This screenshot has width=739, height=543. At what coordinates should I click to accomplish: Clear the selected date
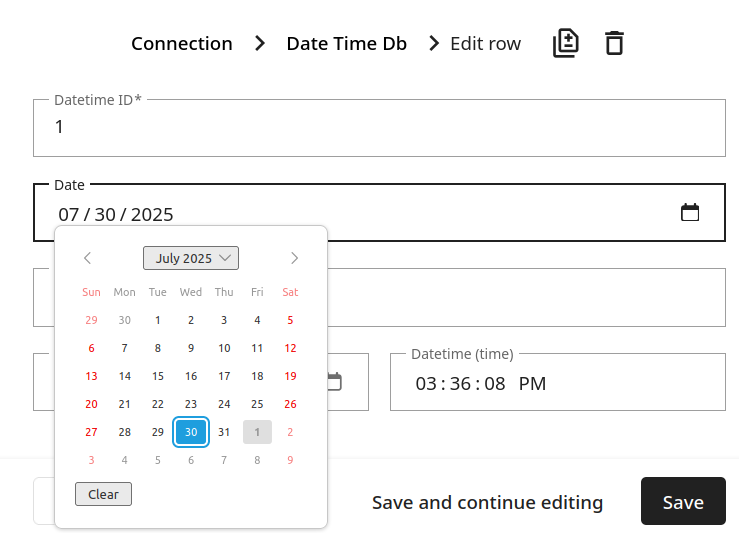pos(103,494)
